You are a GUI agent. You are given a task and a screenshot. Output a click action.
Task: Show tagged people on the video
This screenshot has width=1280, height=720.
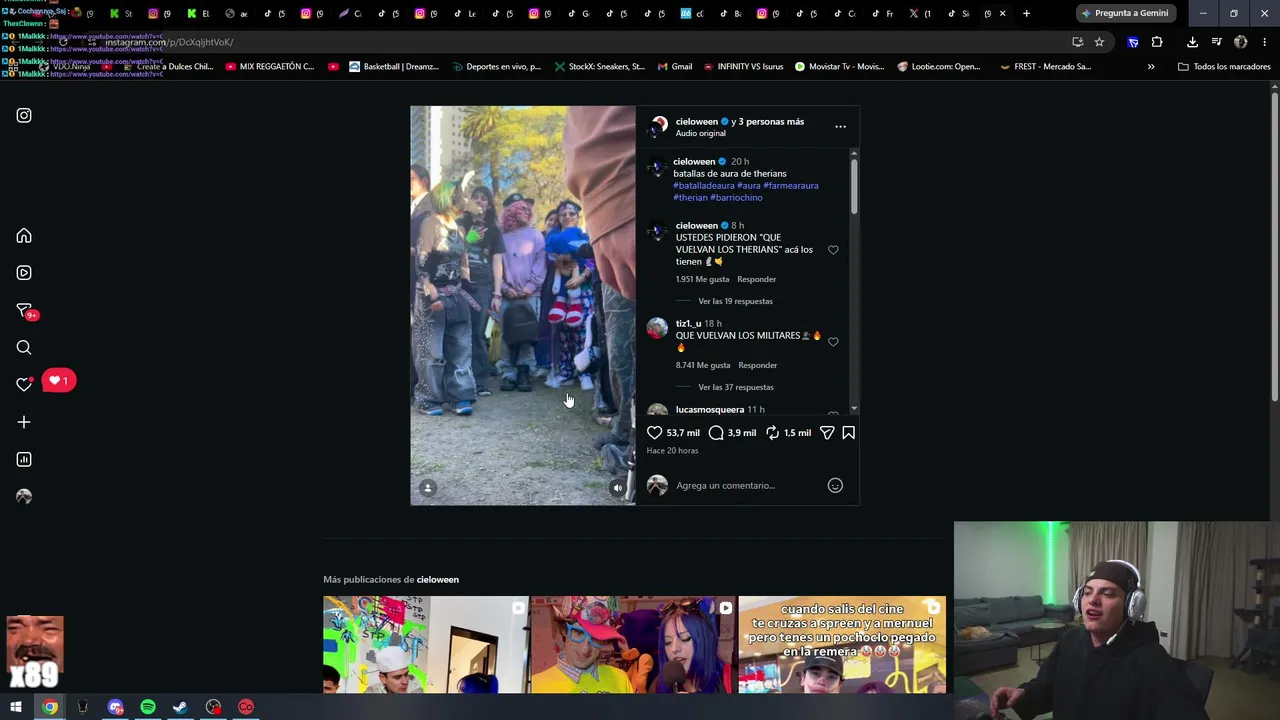point(428,488)
